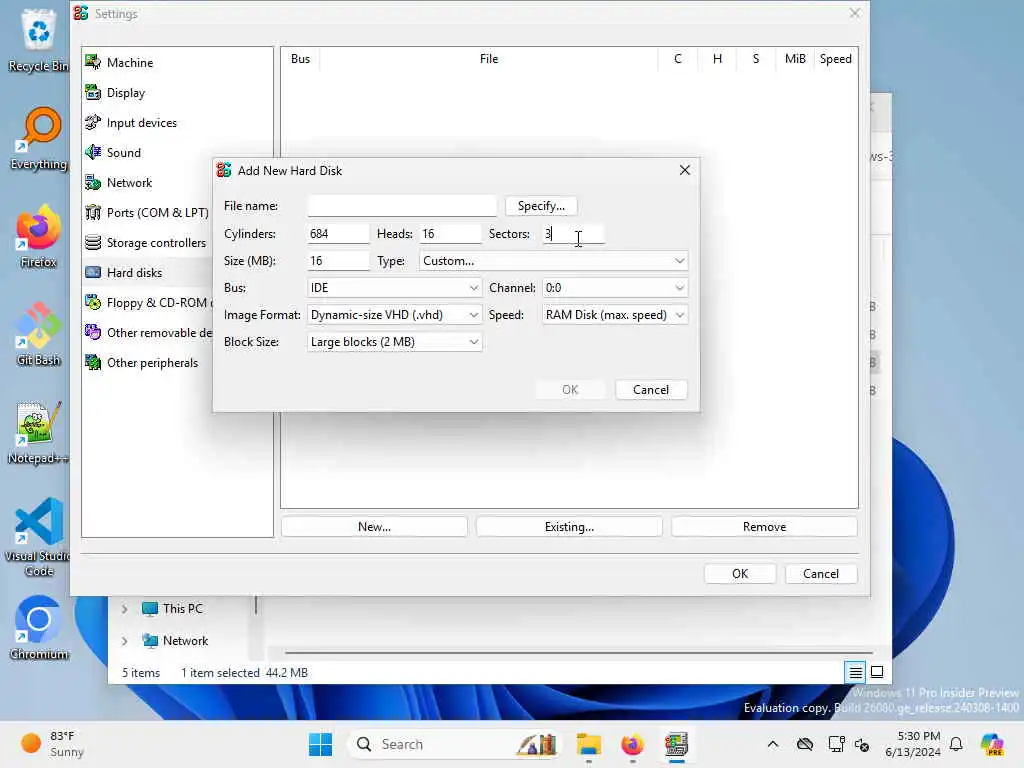Click the Size (MB) input field

pyautogui.click(x=338, y=261)
